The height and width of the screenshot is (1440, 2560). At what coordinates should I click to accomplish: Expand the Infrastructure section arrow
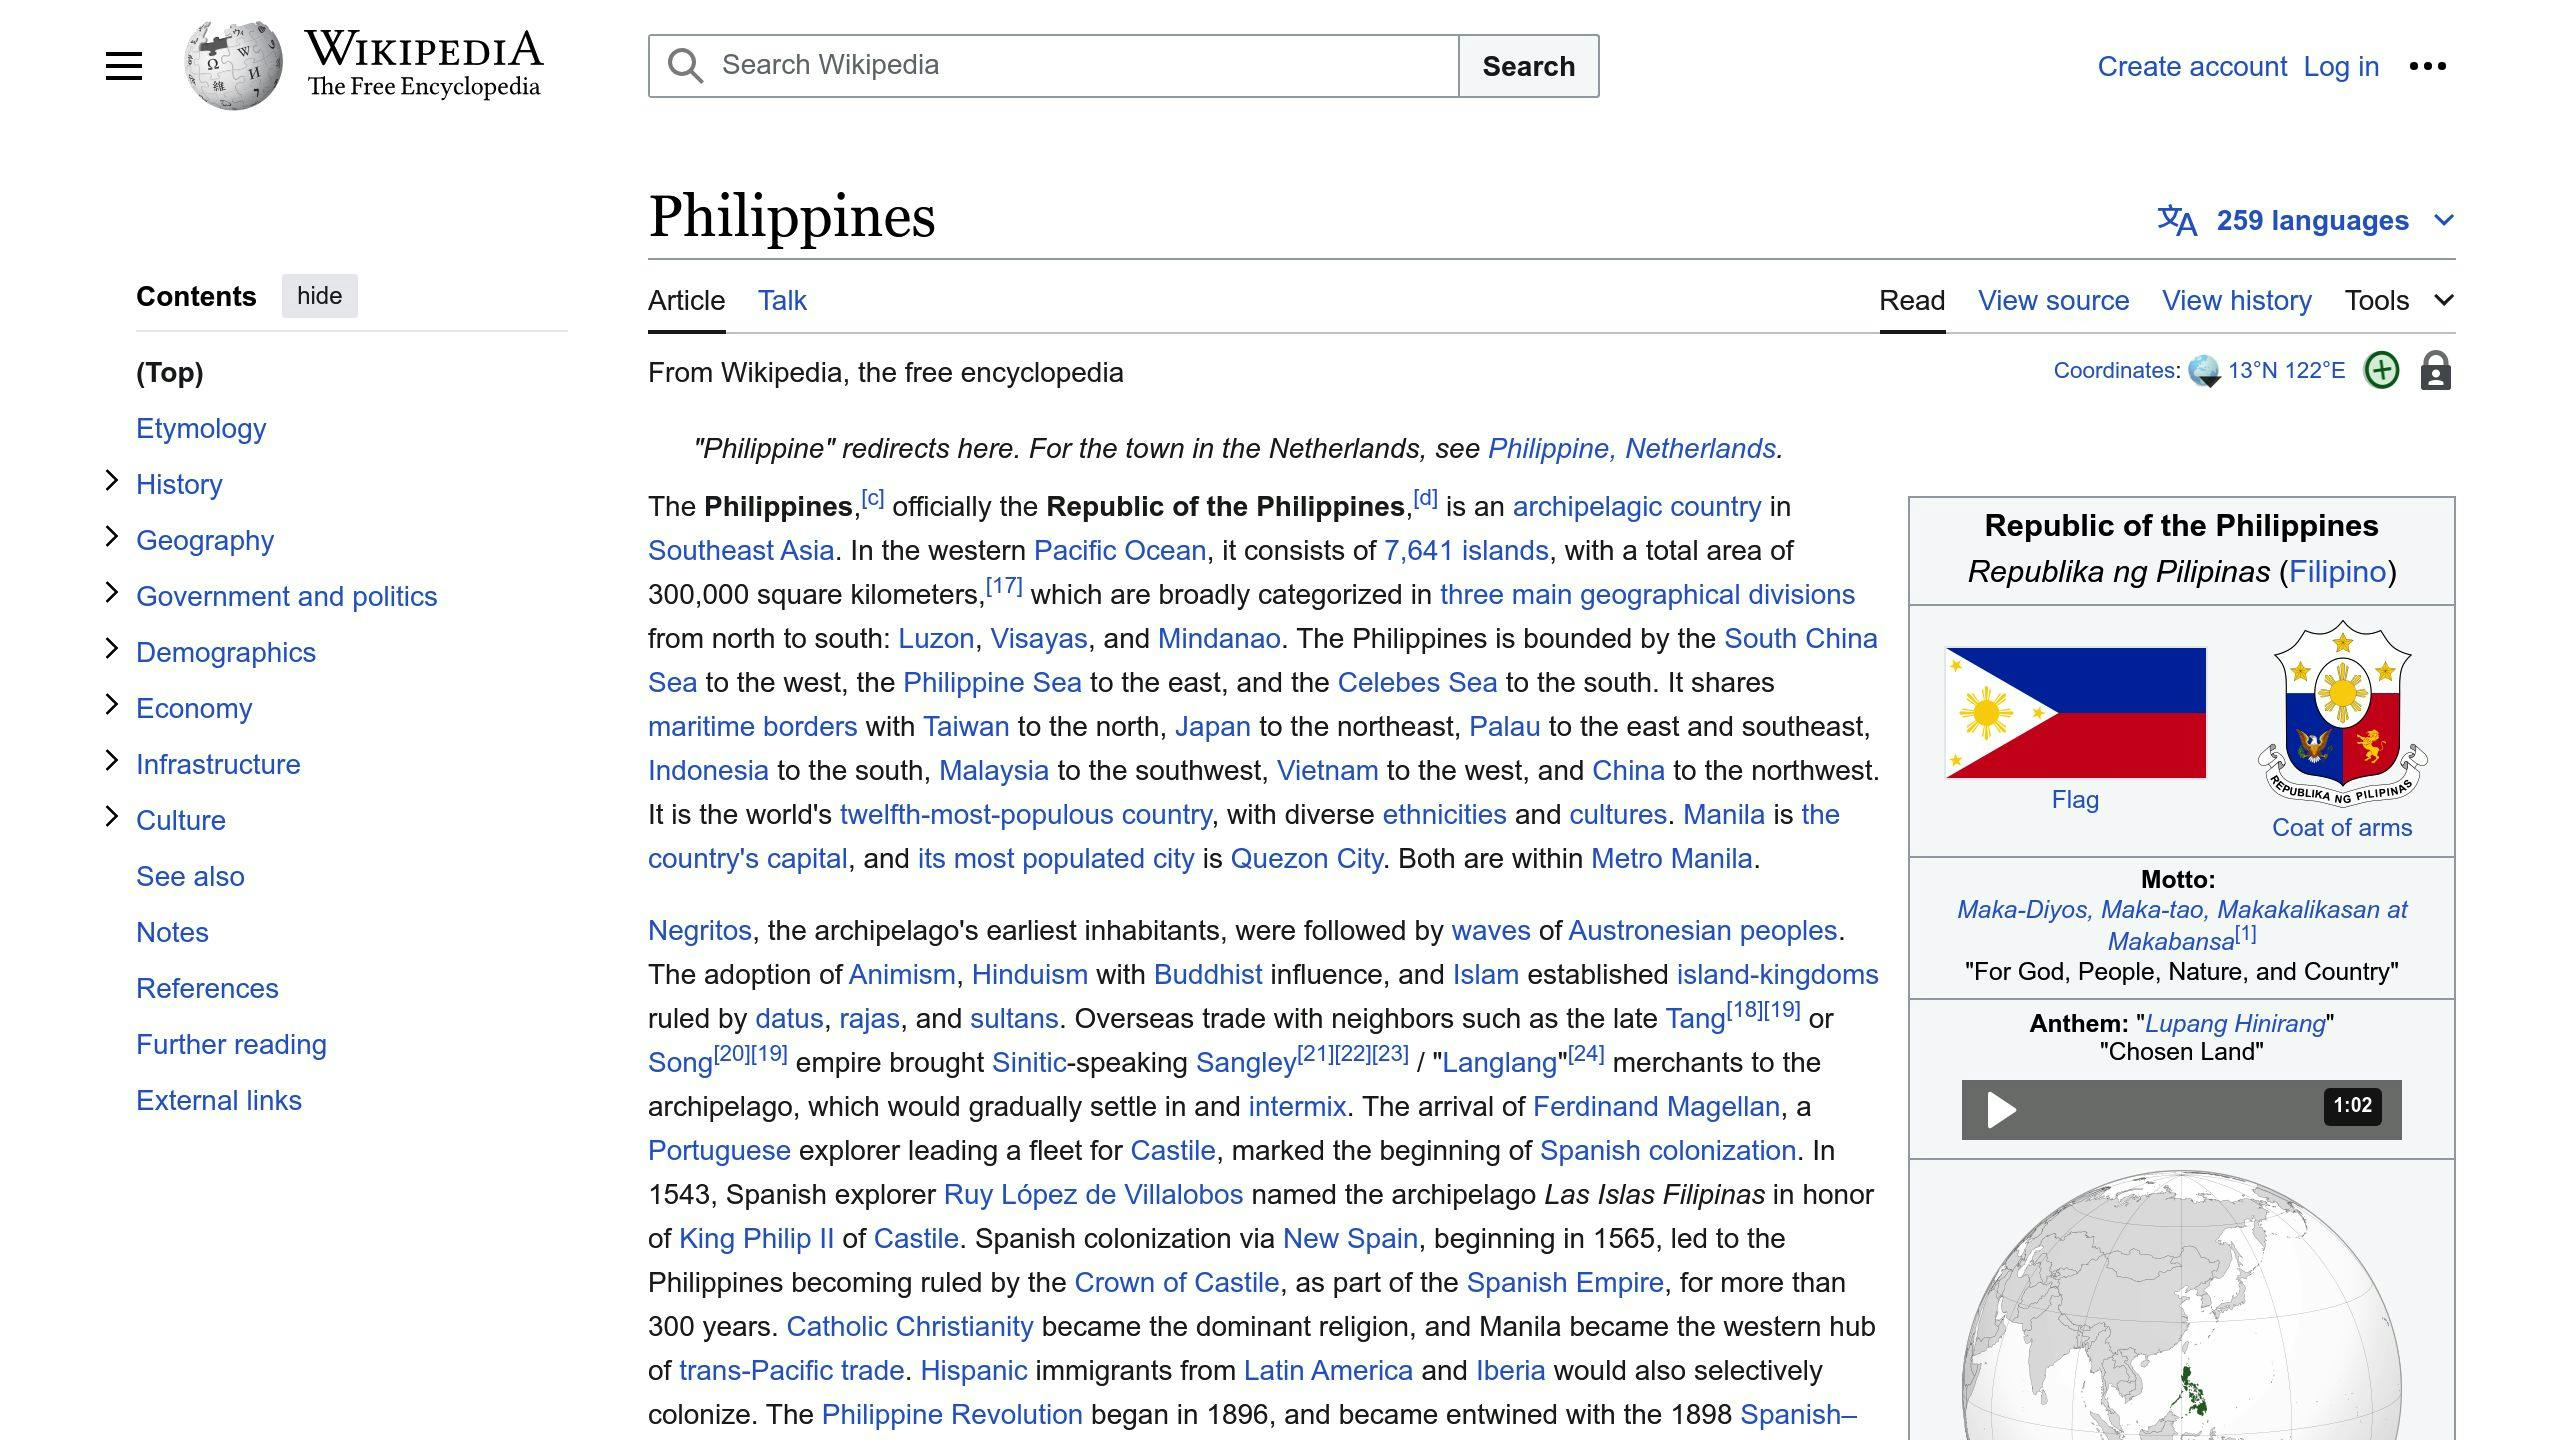click(x=112, y=762)
